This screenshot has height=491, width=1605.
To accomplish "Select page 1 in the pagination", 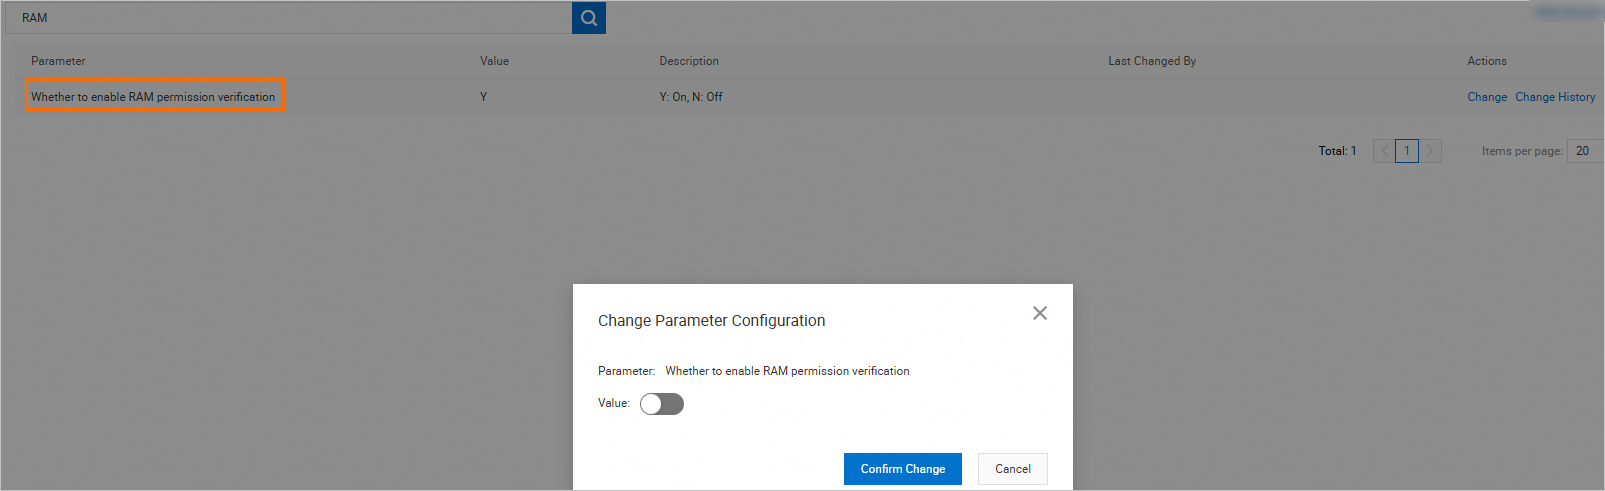I will click(x=1407, y=151).
